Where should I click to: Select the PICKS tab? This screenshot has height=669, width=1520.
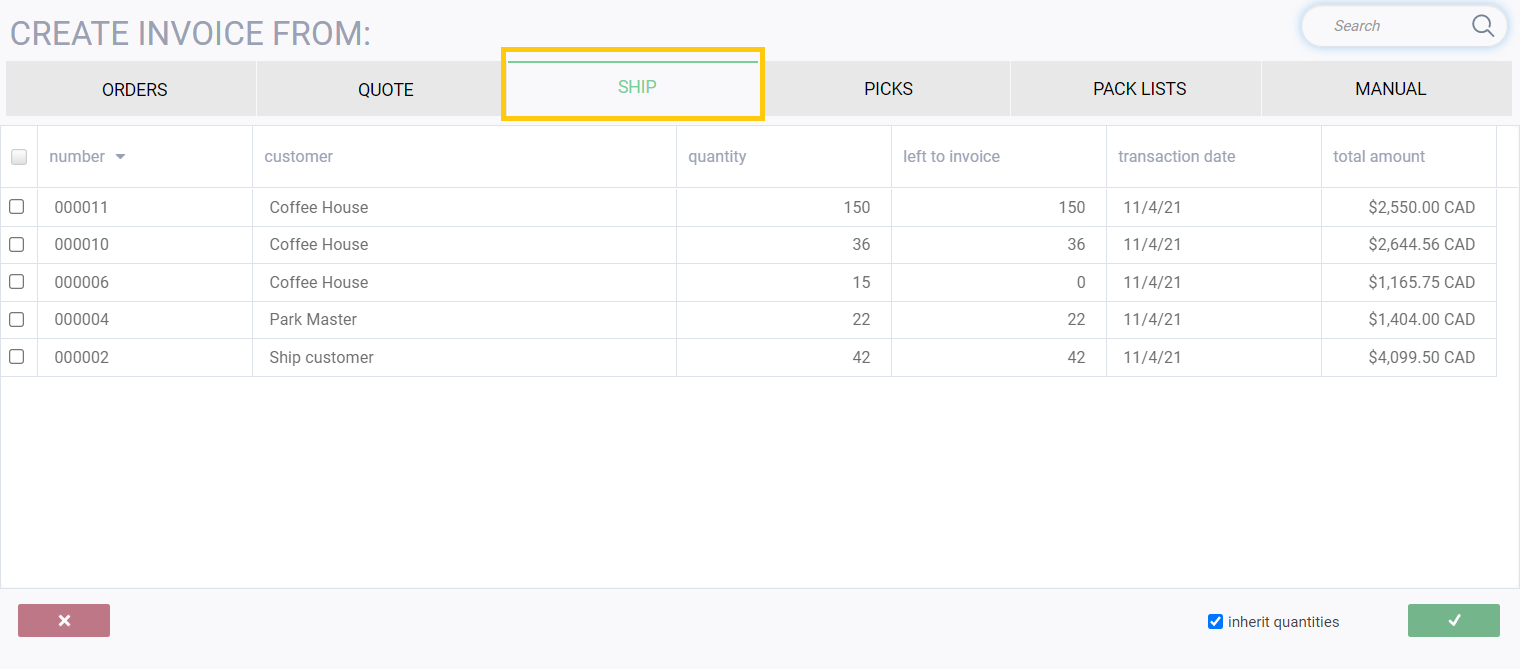click(888, 89)
